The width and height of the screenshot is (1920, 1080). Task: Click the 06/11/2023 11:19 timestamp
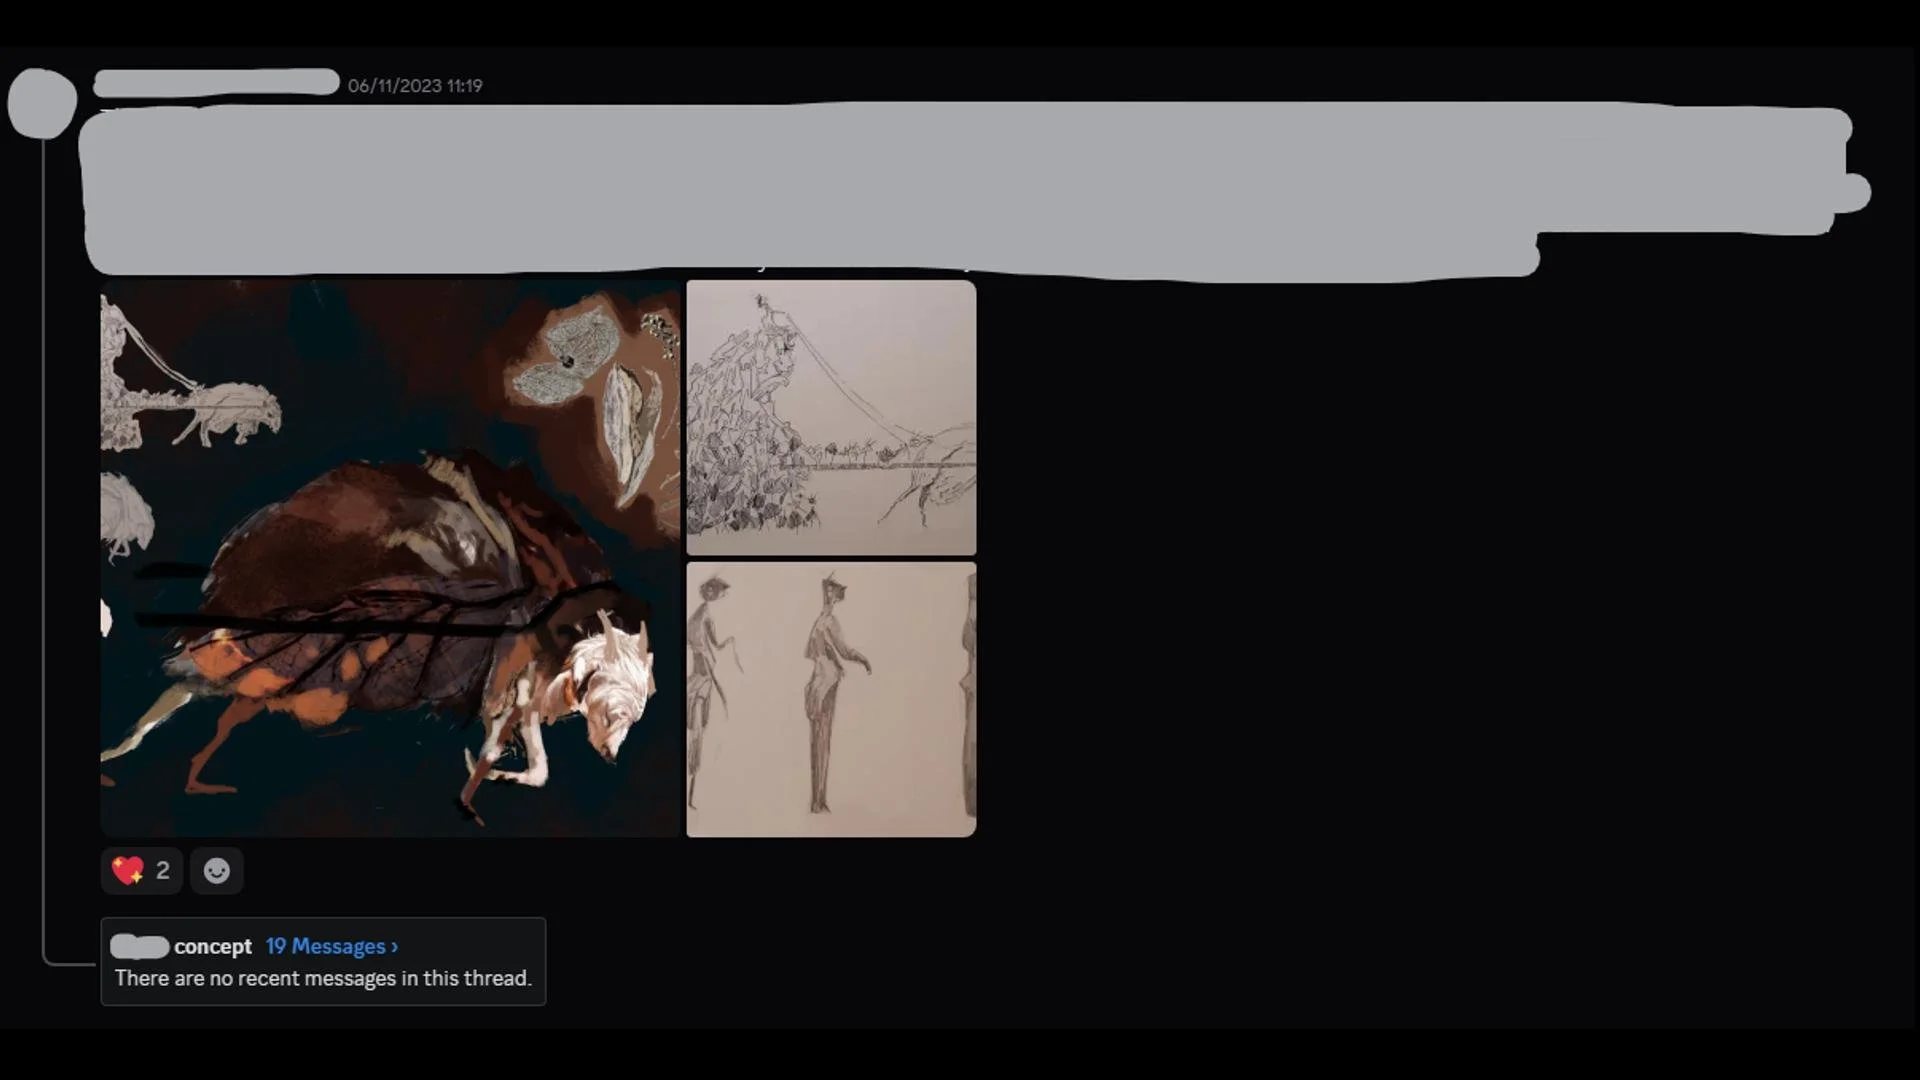[415, 86]
